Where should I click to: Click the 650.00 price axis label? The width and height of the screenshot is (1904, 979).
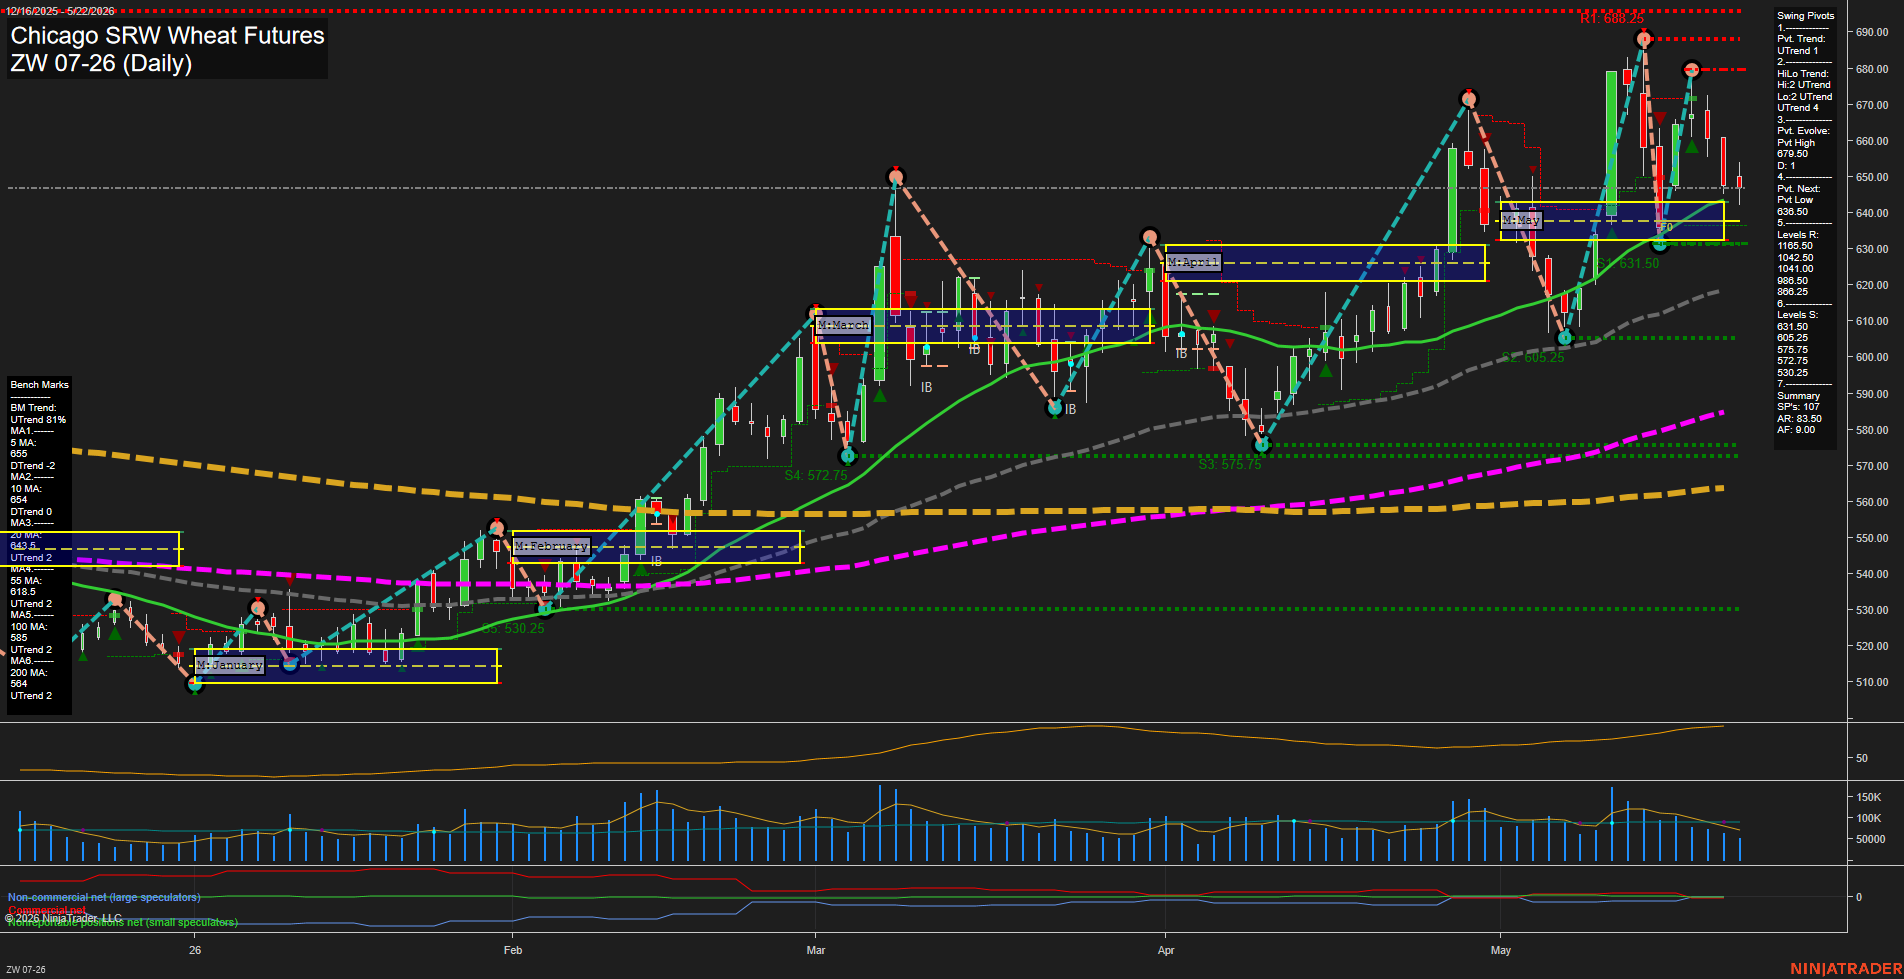(1872, 177)
